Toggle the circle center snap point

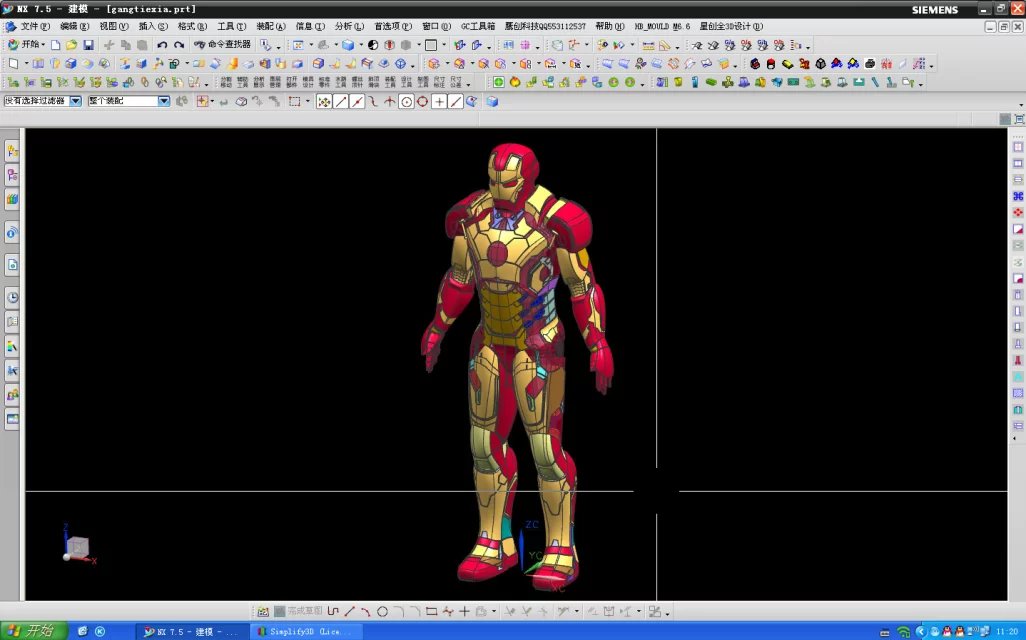(x=406, y=101)
